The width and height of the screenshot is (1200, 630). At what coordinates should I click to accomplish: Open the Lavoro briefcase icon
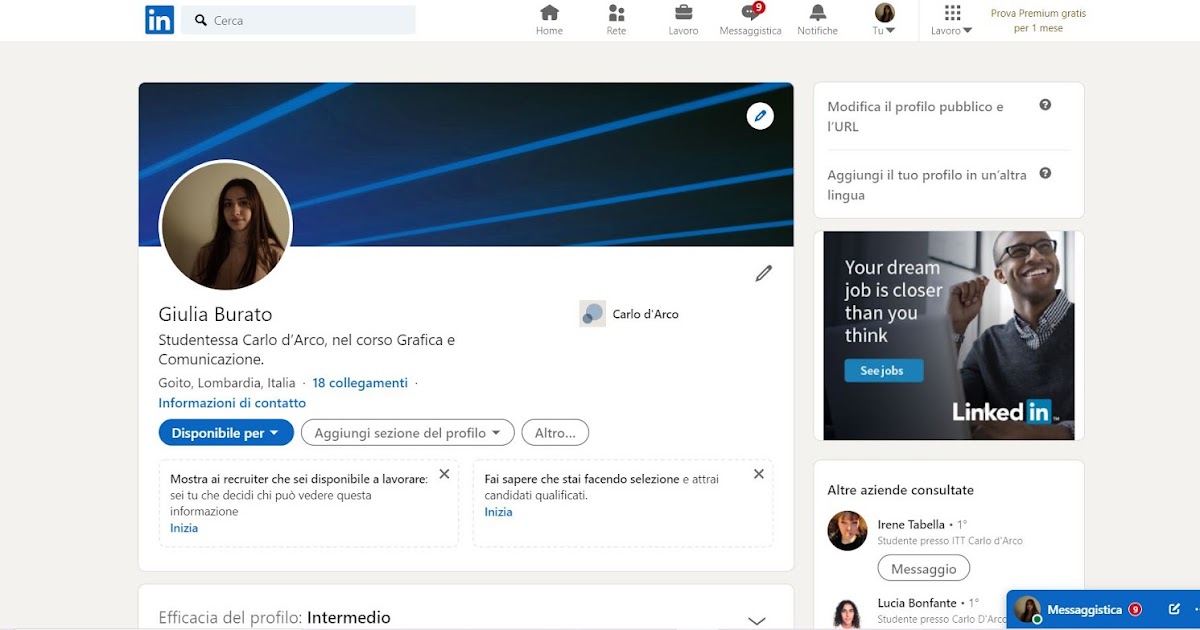(x=683, y=17)
